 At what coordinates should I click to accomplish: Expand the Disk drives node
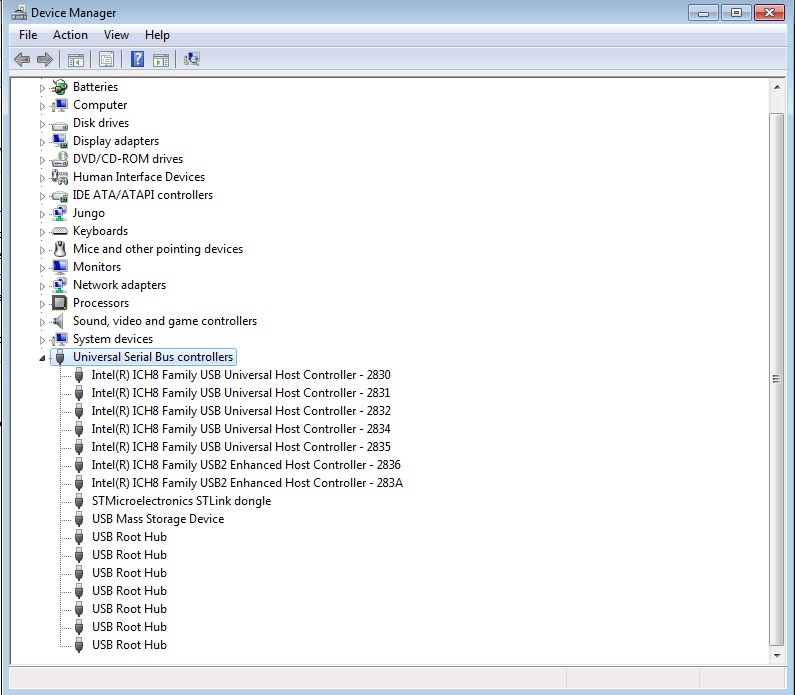(x=42, y=124)
